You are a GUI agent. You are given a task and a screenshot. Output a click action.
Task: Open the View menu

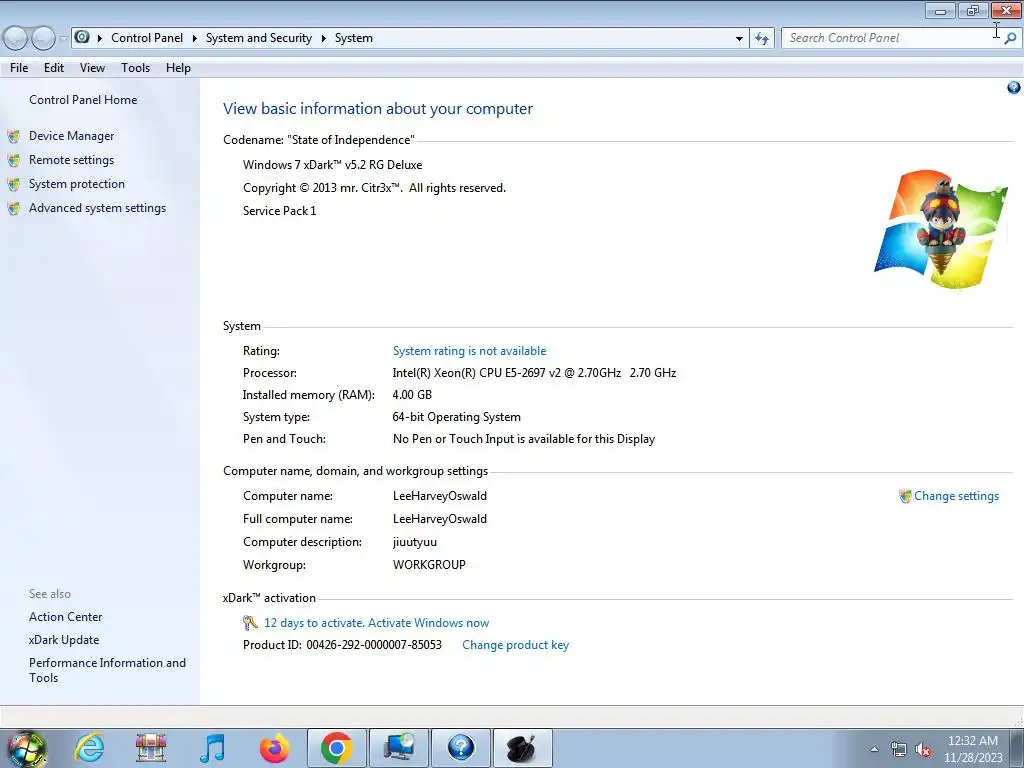tap(92, 68)
